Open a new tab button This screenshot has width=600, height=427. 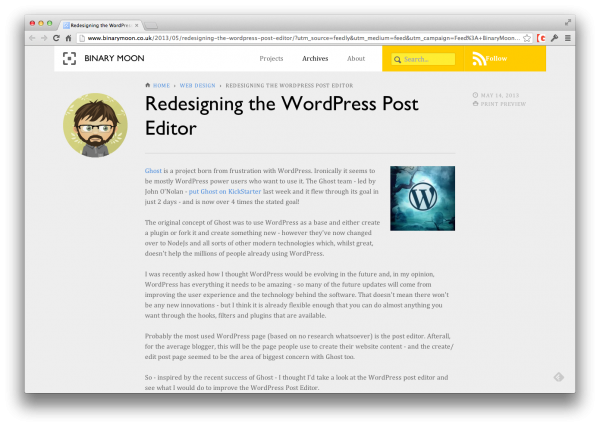151,26
